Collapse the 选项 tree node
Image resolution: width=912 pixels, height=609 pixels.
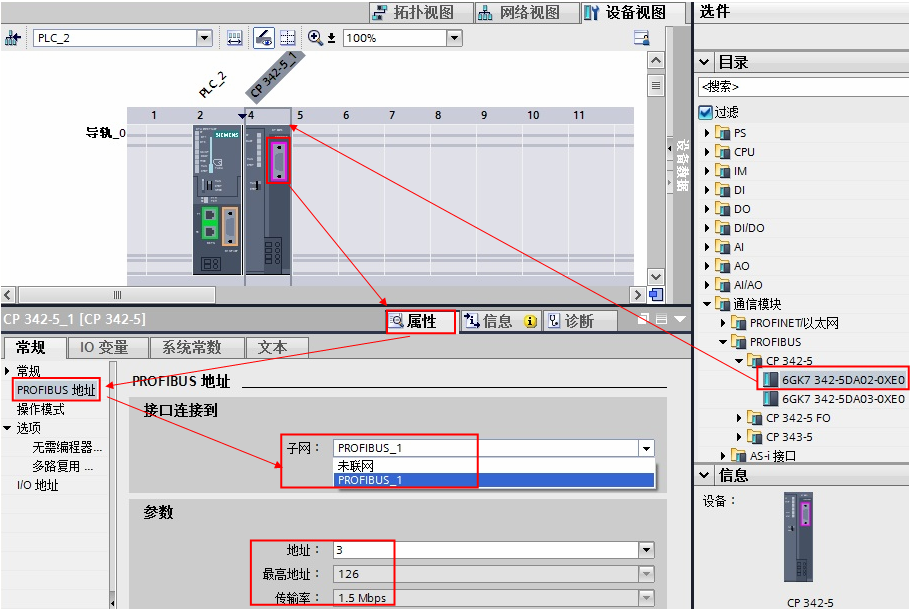[7, 428]
